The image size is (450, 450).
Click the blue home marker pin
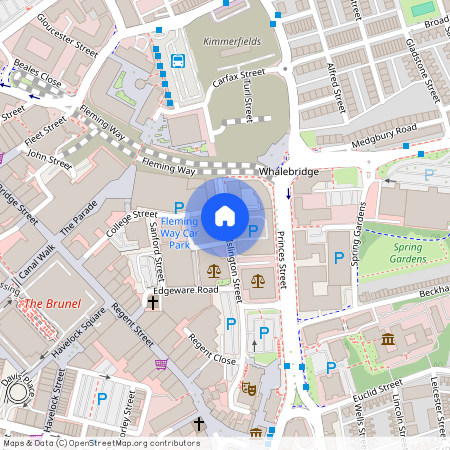(225, 217)
